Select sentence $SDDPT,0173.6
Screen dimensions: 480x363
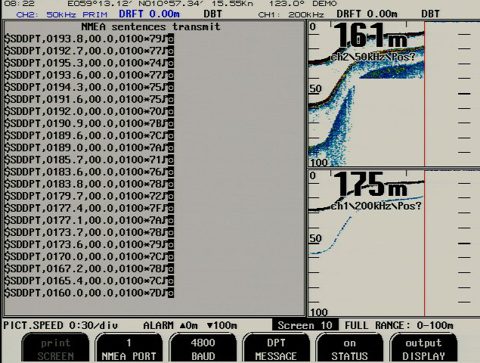(x=89, y=245)
